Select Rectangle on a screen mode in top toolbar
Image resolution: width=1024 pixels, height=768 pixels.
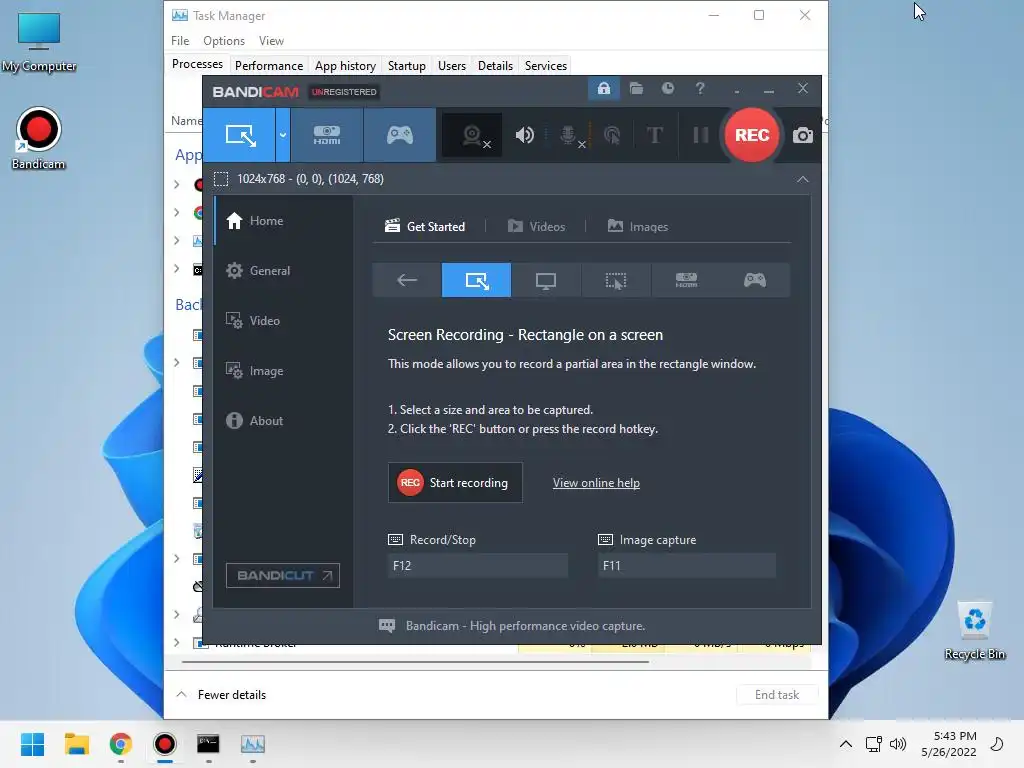click(x=240, y=135)
